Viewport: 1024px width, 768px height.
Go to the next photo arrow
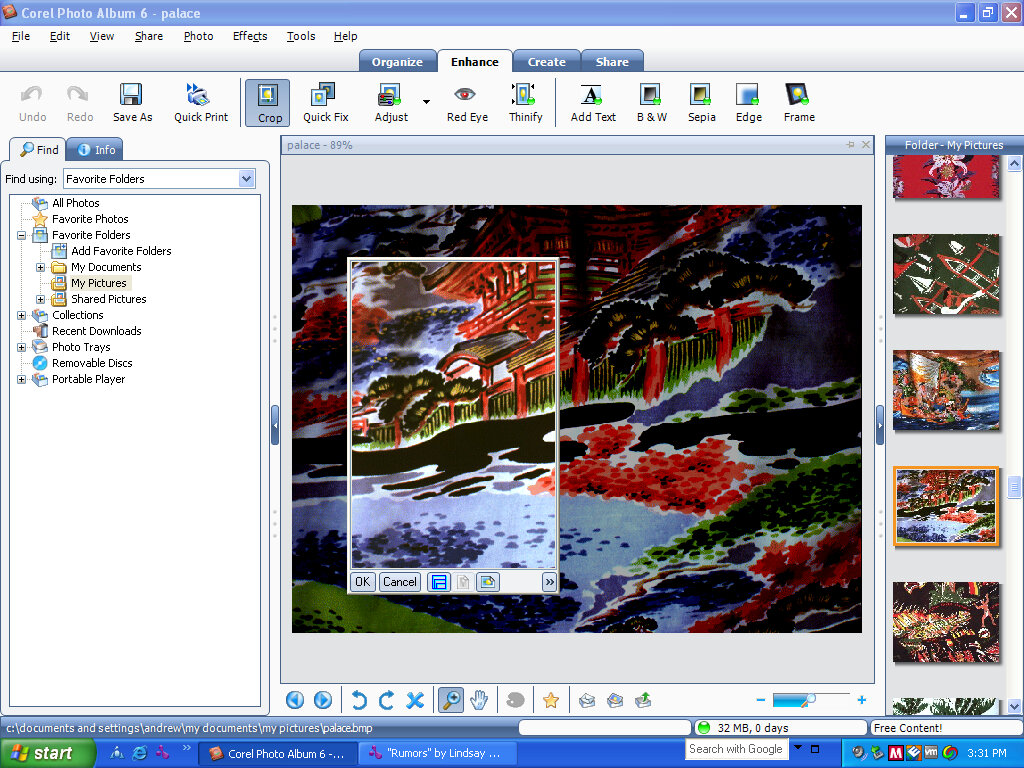[x=323, y=701]
